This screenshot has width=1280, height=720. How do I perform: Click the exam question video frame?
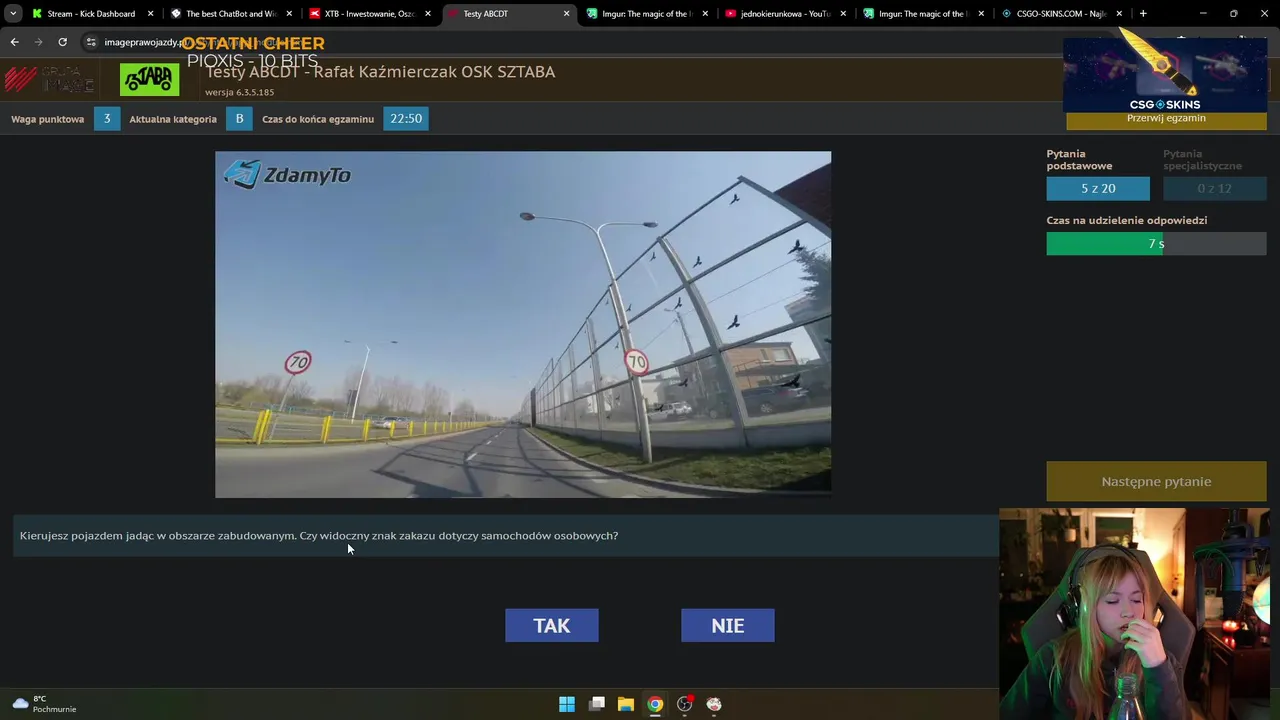[523, 324]
